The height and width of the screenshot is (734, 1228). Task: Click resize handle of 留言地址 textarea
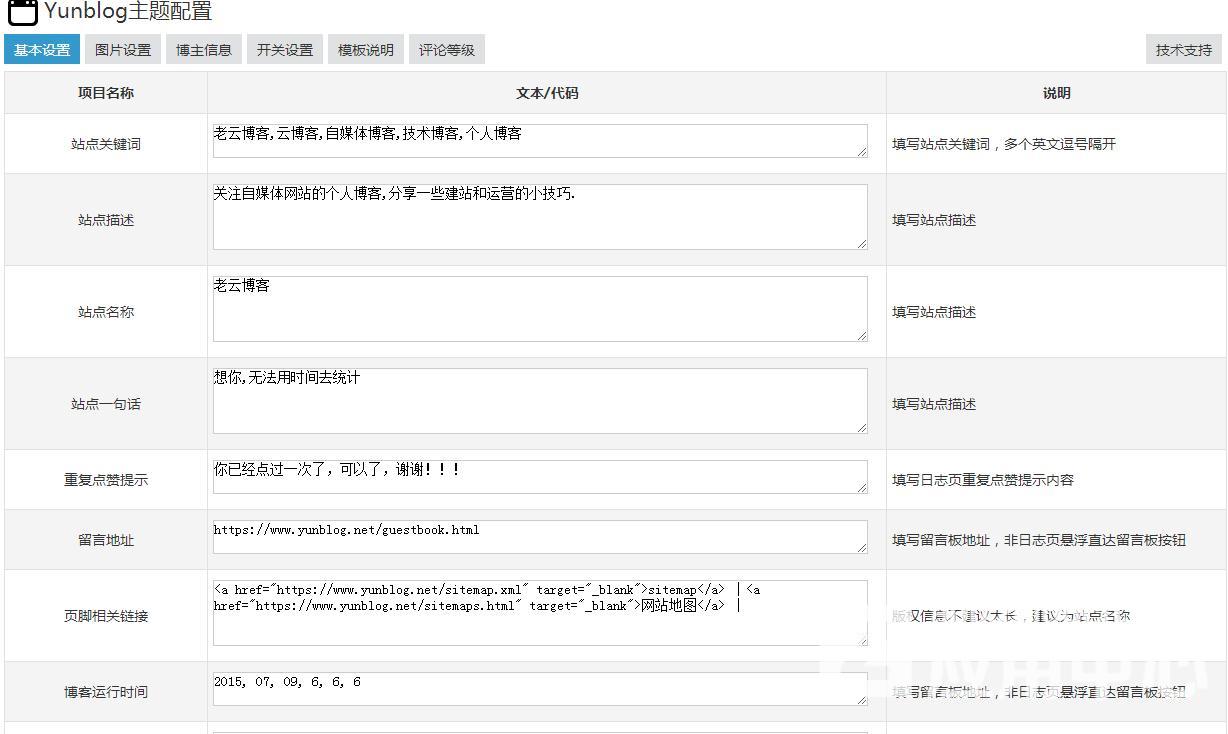tap(861, 547)
